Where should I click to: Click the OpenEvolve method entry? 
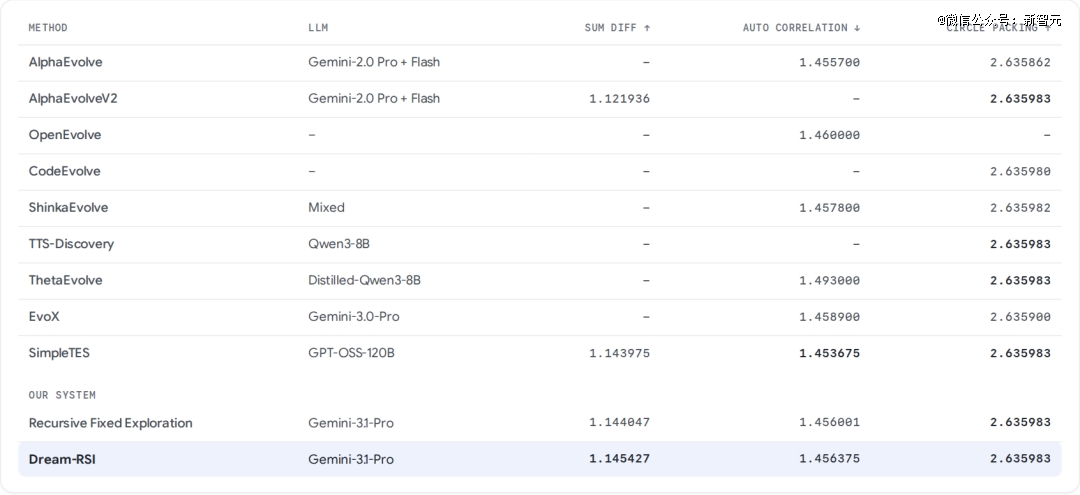coord(65,135)
